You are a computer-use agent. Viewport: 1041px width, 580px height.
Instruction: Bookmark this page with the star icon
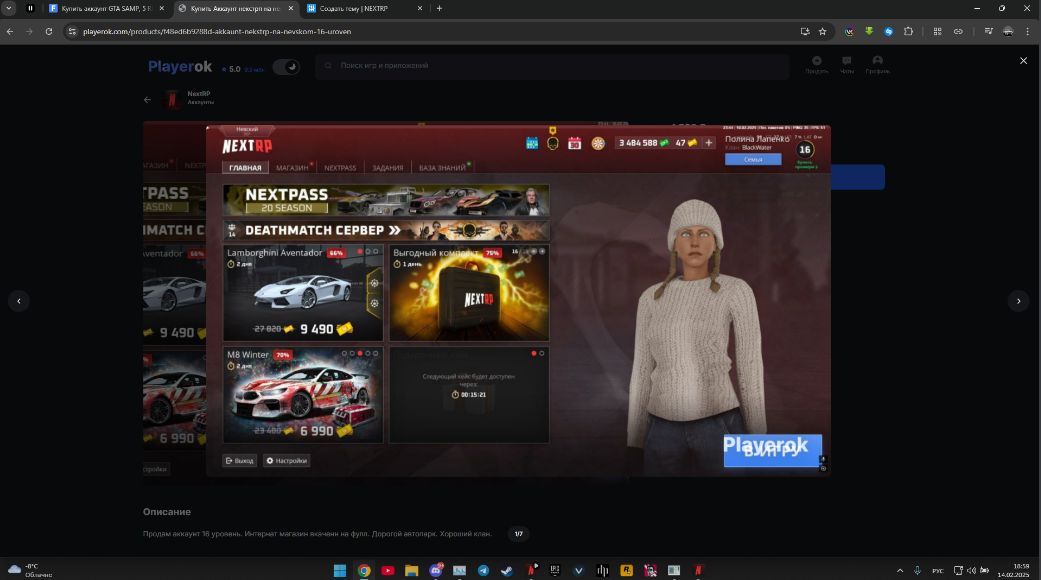pyautogui.click(x=823, y=31)
